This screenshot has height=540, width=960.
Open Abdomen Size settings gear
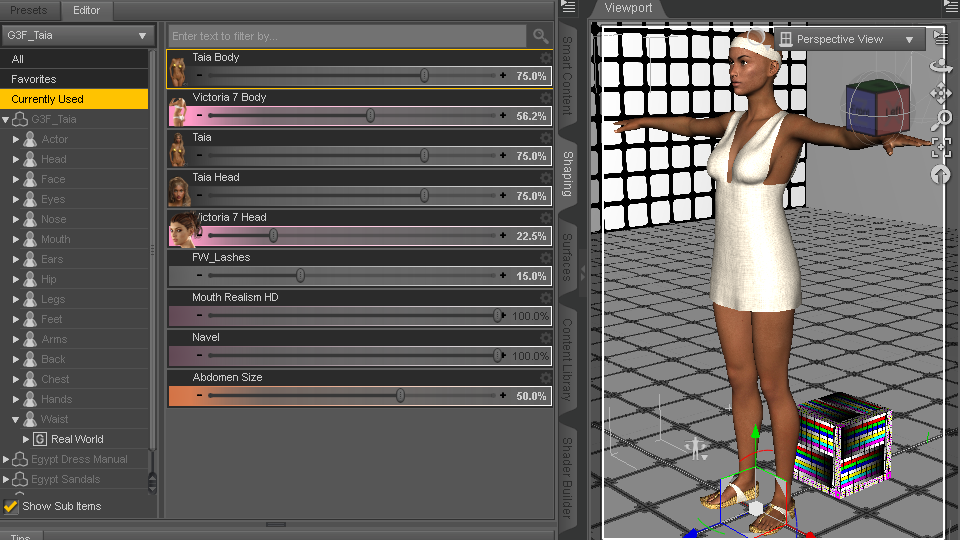(545, 378)
